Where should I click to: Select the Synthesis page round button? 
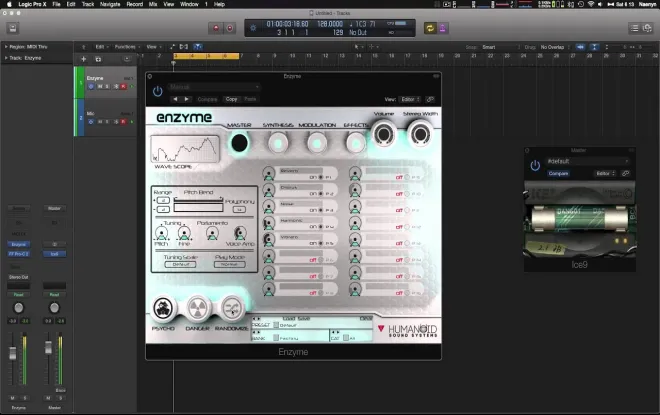pyautogui.click(x=278, y=143)
